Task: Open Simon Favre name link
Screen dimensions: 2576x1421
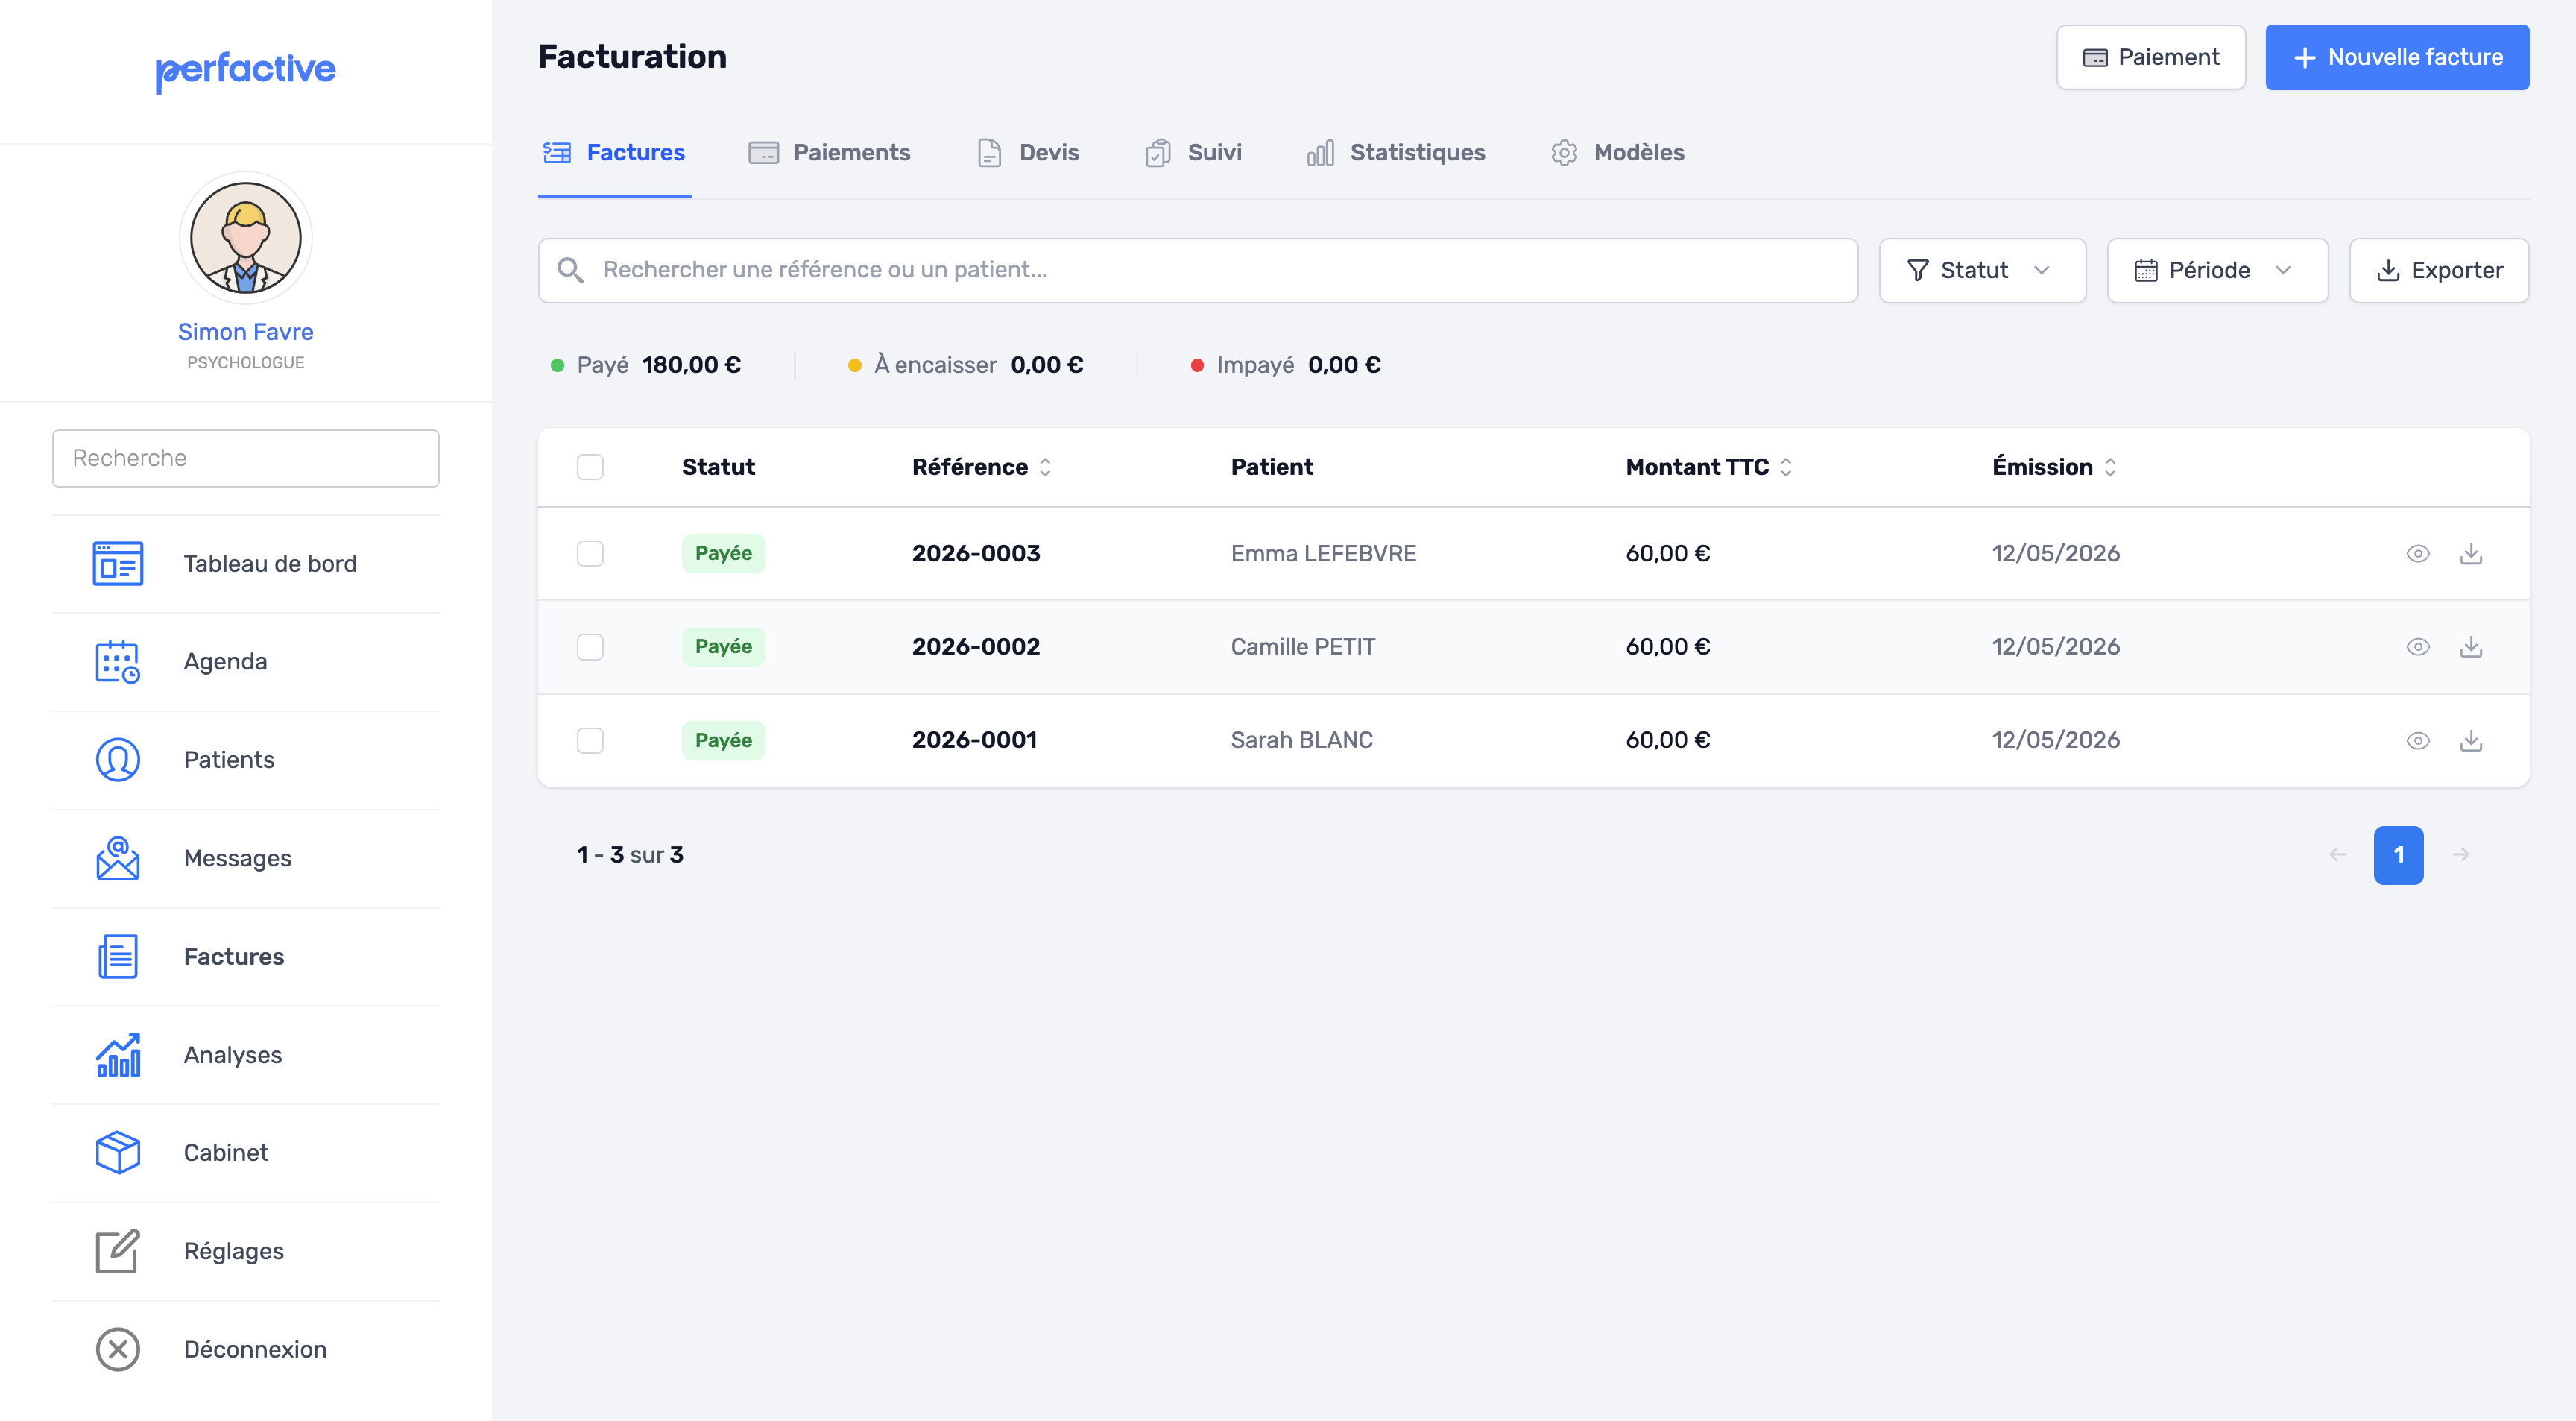Action: (245, 331)
